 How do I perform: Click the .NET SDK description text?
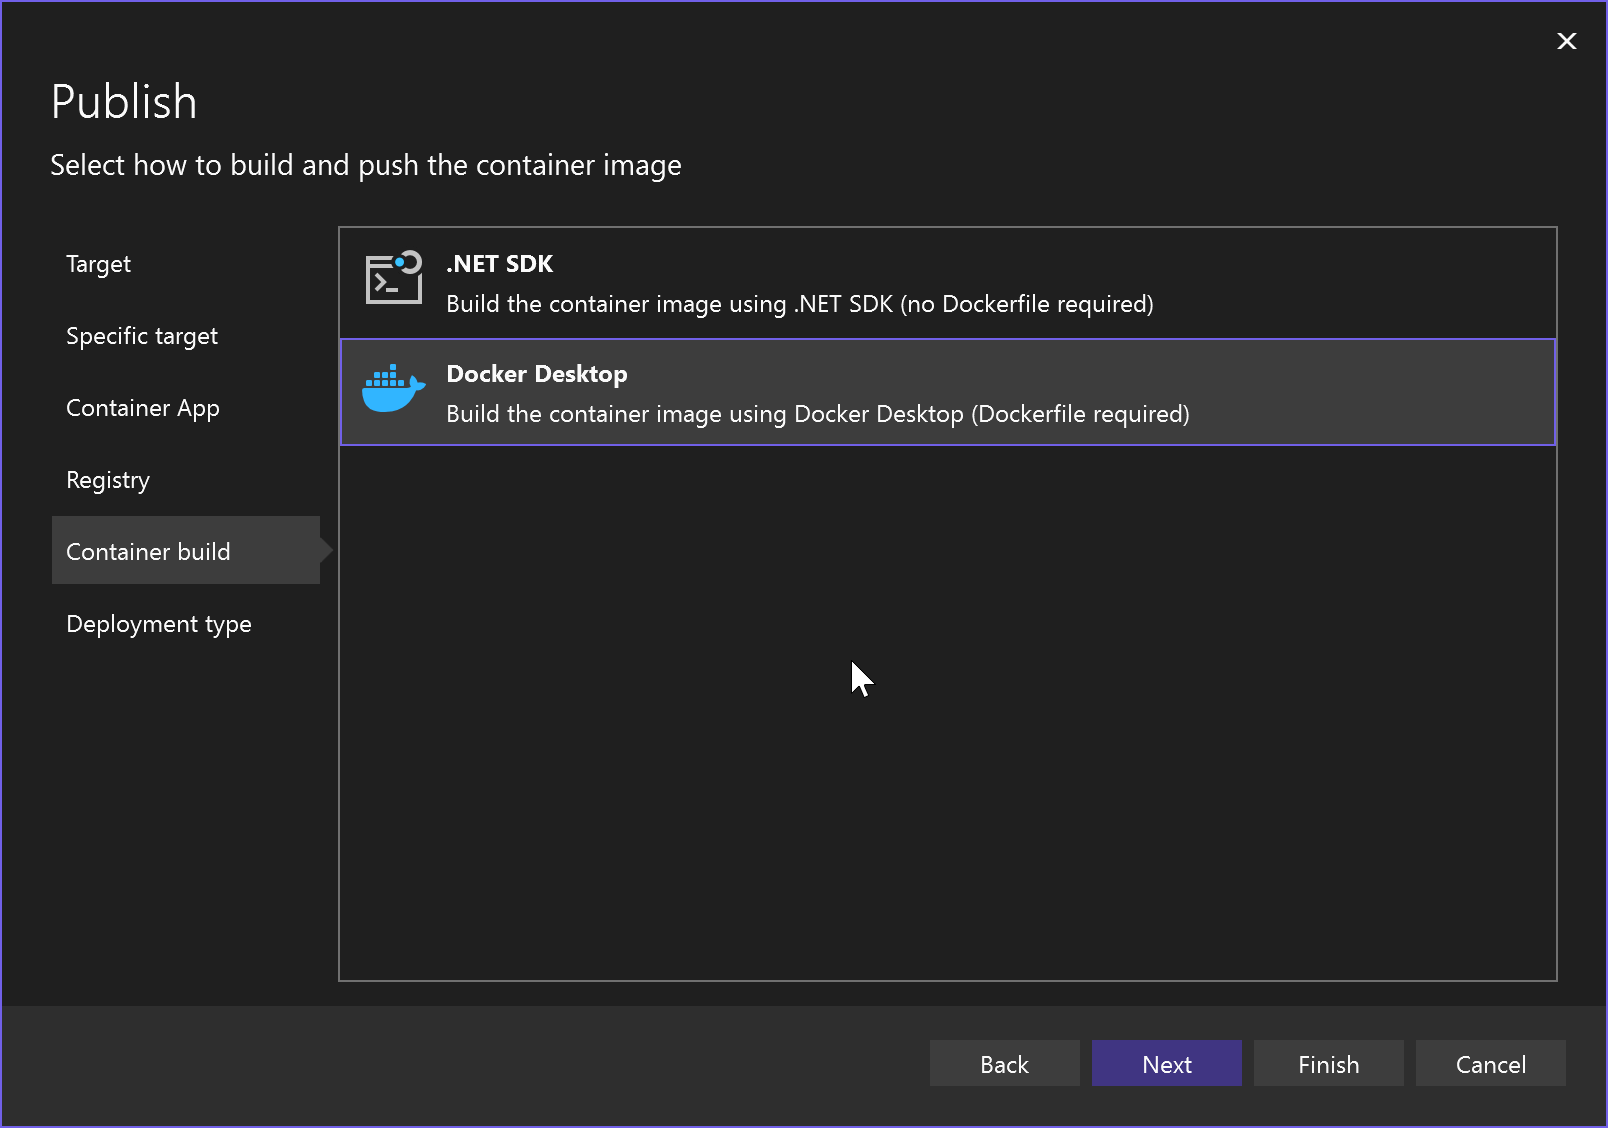(x=800, y=304)
